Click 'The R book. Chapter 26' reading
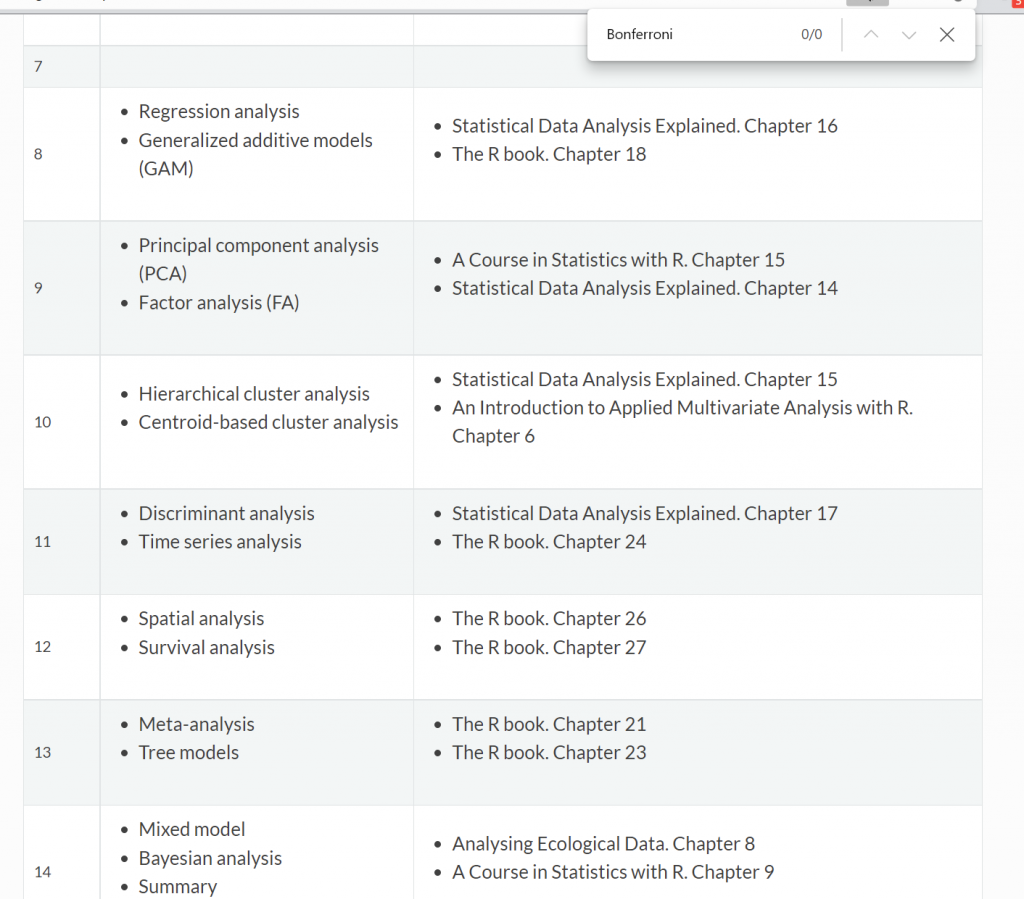Viewport: 1024px width, 899px height. (x=549, y=619)
